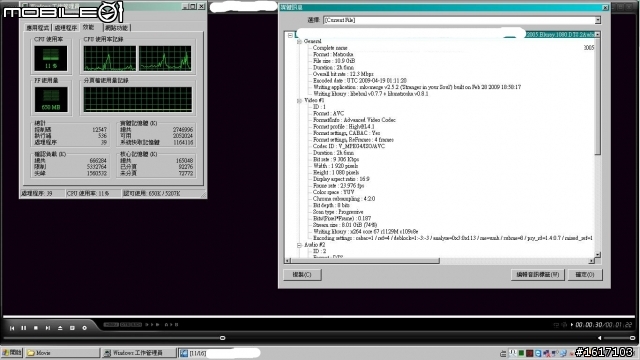Collapse the root file node in tree
The image size is (640, 360).
[x=290, y=35]
